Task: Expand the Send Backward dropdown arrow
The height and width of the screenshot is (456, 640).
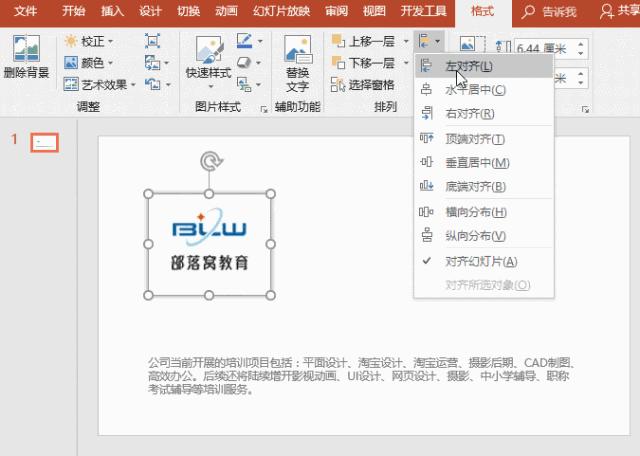Action: pos(406,63)
